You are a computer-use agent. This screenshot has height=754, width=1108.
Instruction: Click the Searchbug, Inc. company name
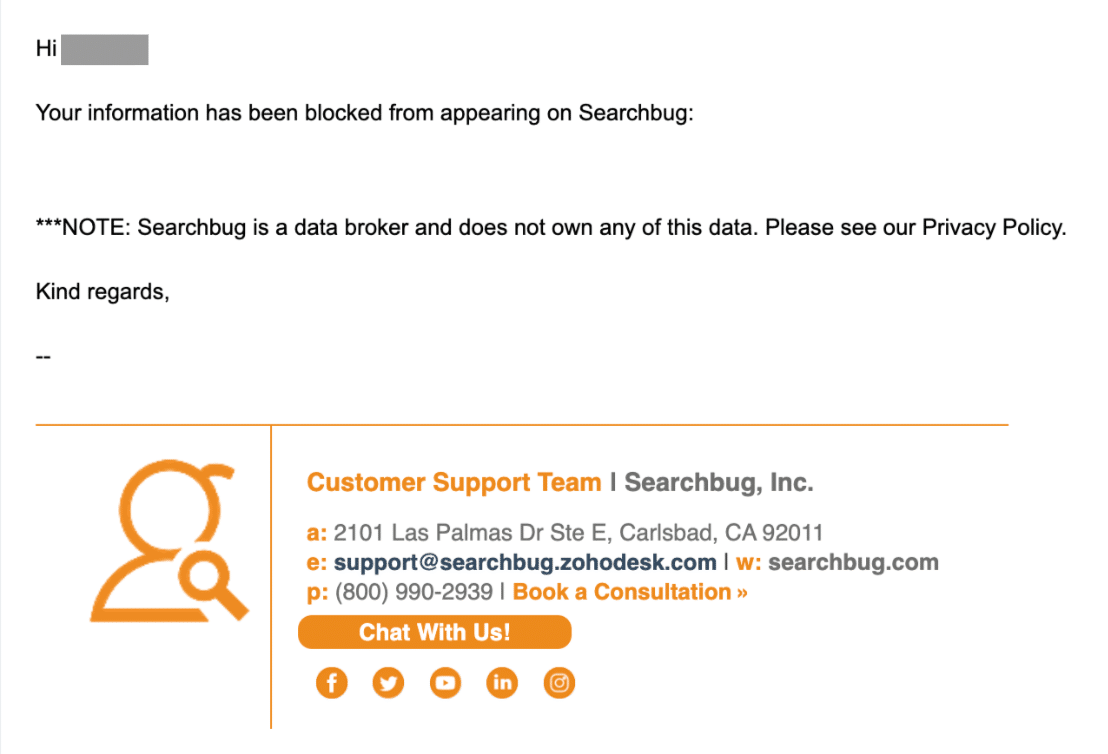[719, 482]
